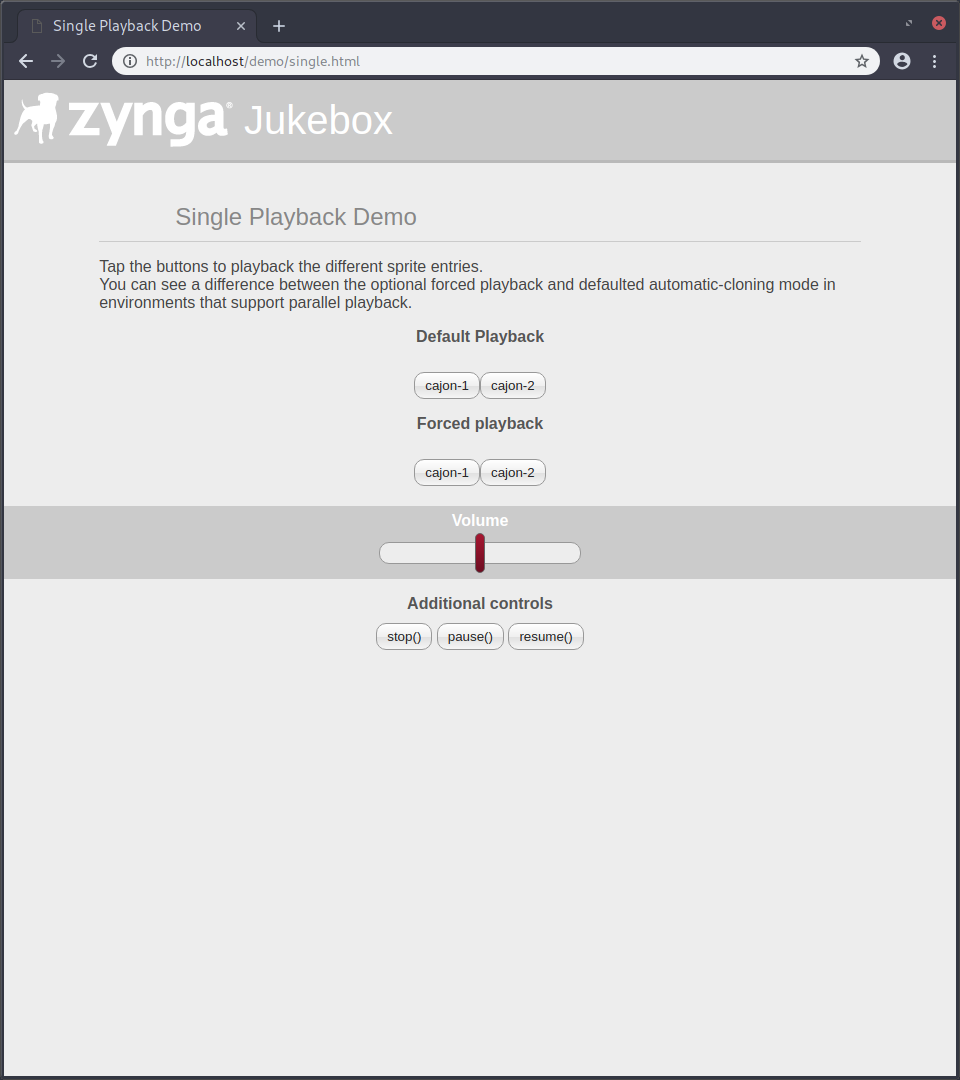Click the red Volume slider handle
Image resolution: width=960 pixels, height=1080 pixels.
tap(480, 553)
